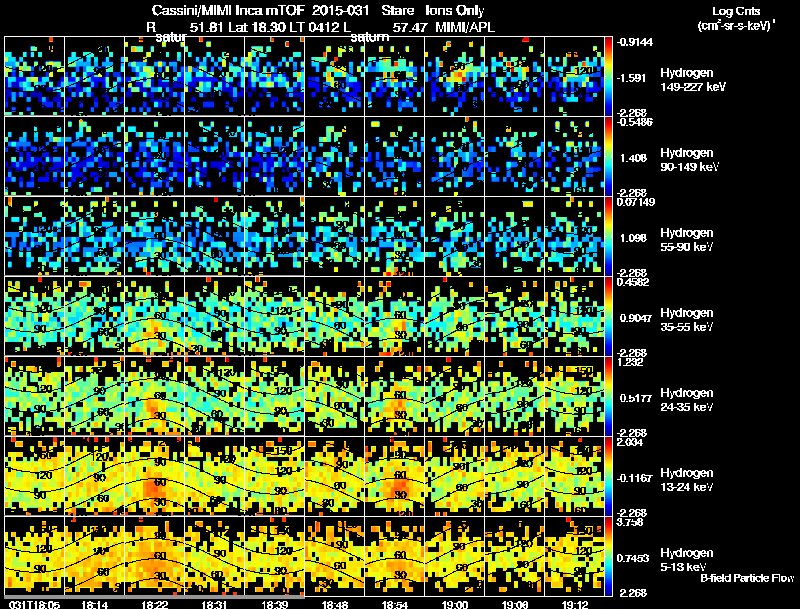Click the '031T18:05' time axis label
The width and height of the screenshot is (800, 609).
point(34,604)
